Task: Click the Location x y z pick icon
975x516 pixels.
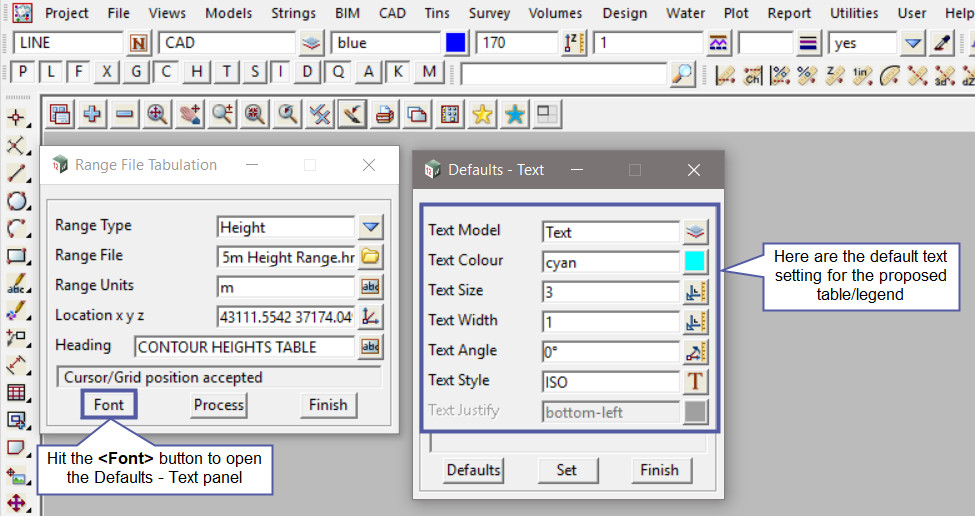Action: pyautogui.click(x=371, y=317)
